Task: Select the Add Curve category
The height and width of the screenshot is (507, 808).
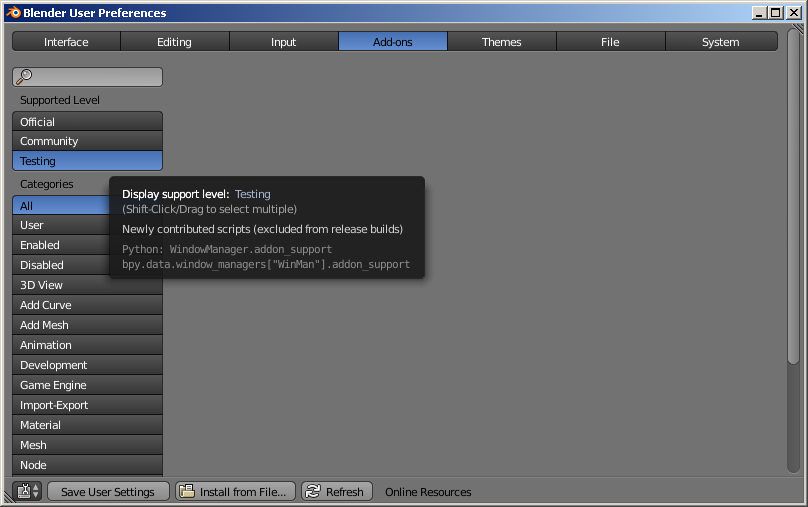Action: pyautogui.click(x=87, y=305)
